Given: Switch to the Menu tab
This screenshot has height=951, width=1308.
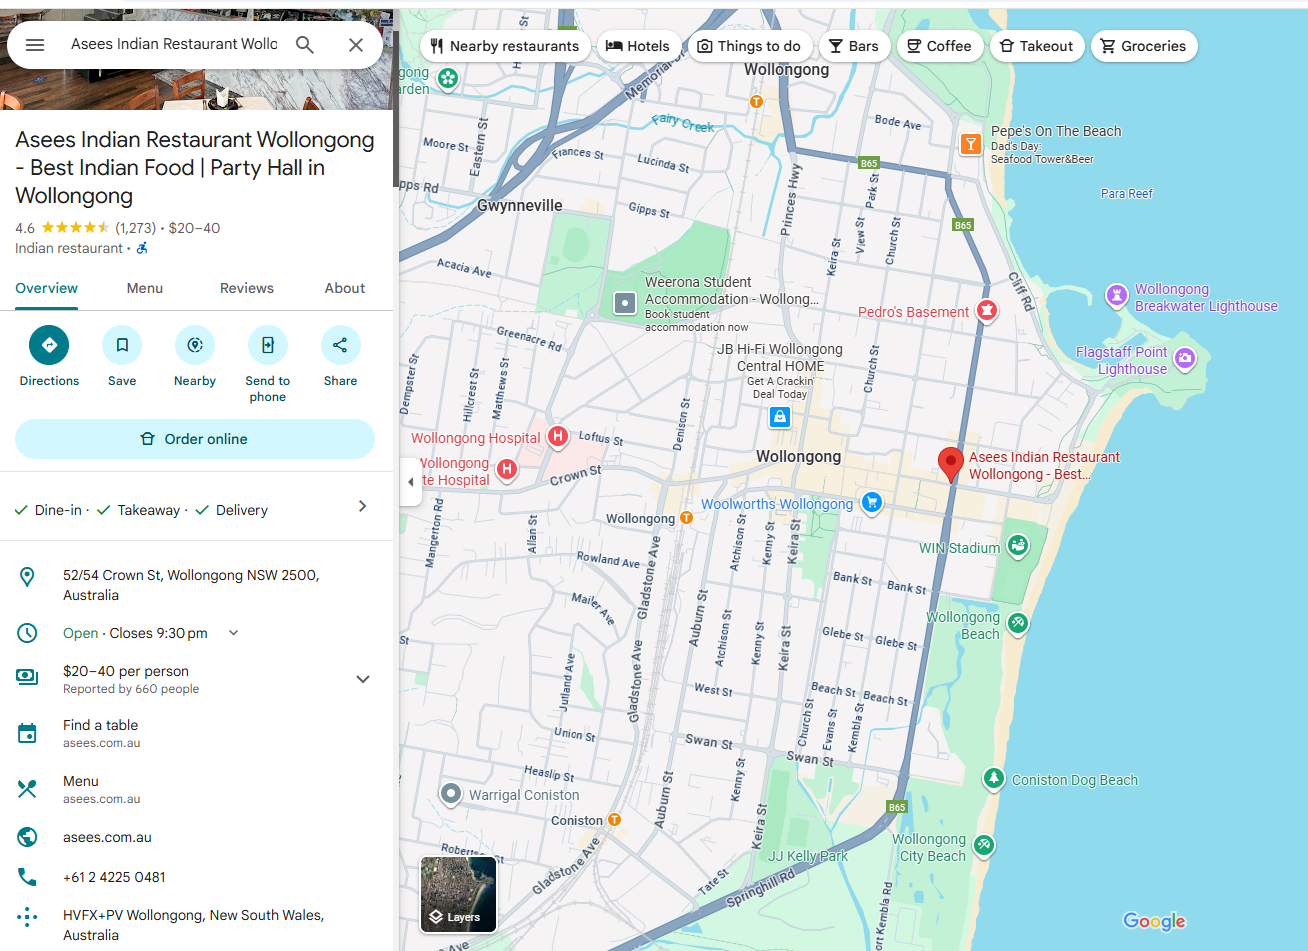Looking at the screenshot, I should click(144, 288).
